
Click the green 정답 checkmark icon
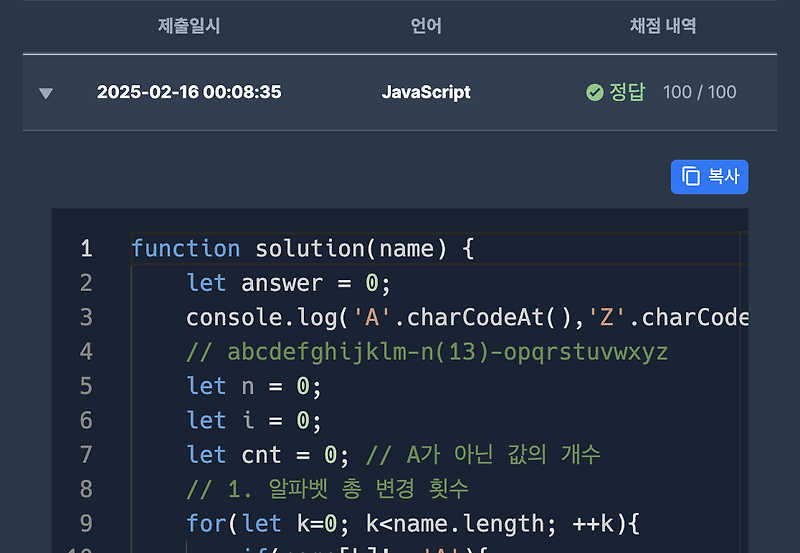(x=594, y=92)
